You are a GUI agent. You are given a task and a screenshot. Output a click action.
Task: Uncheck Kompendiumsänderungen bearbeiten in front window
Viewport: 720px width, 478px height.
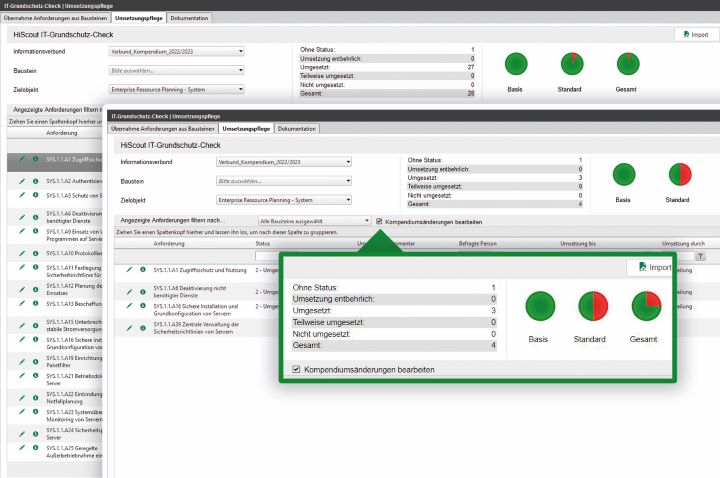point(379,221)
